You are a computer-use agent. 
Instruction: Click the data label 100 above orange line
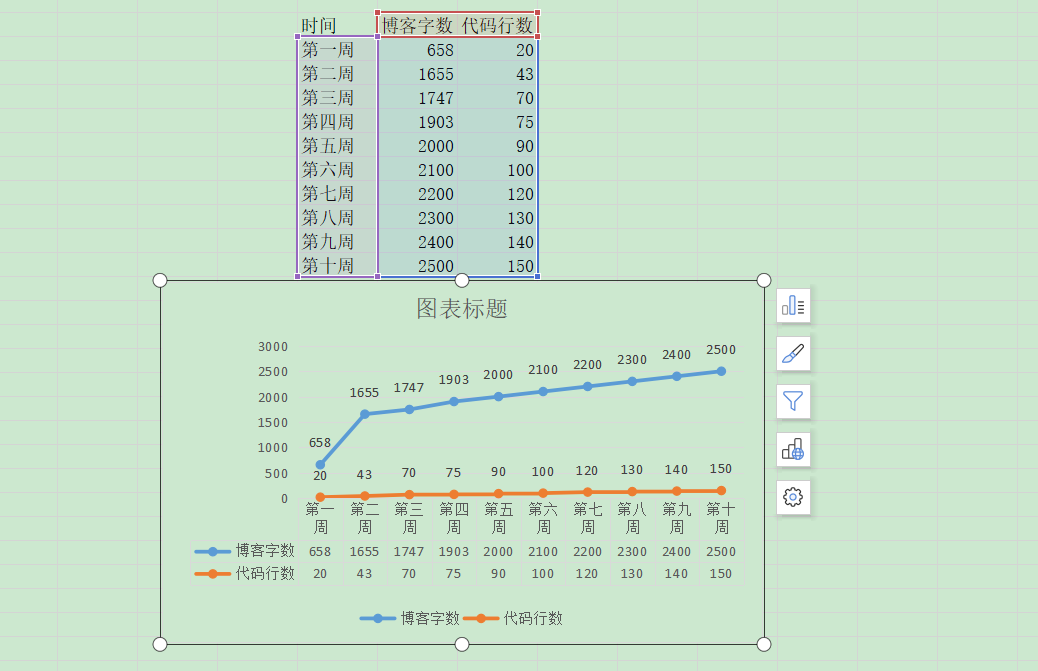543,472
